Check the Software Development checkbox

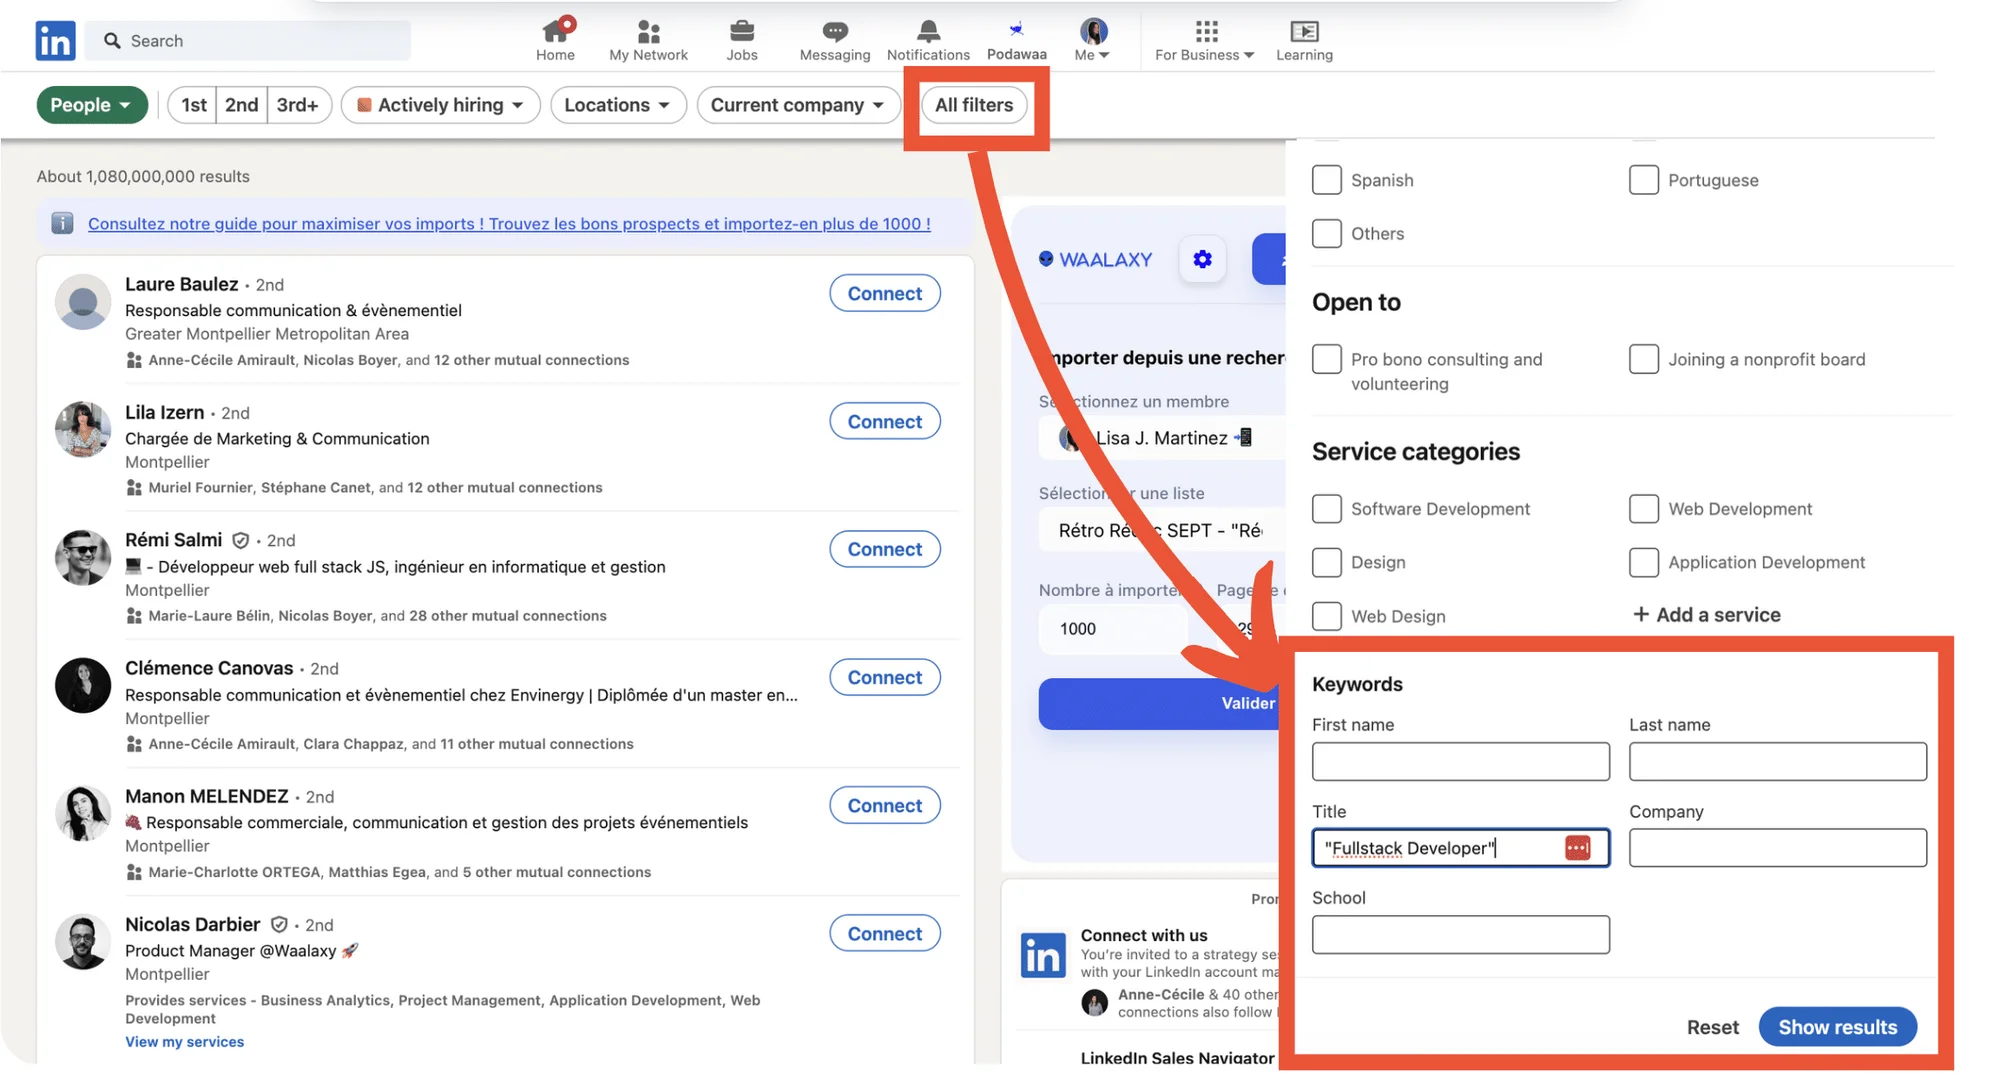pos(1326,508)
